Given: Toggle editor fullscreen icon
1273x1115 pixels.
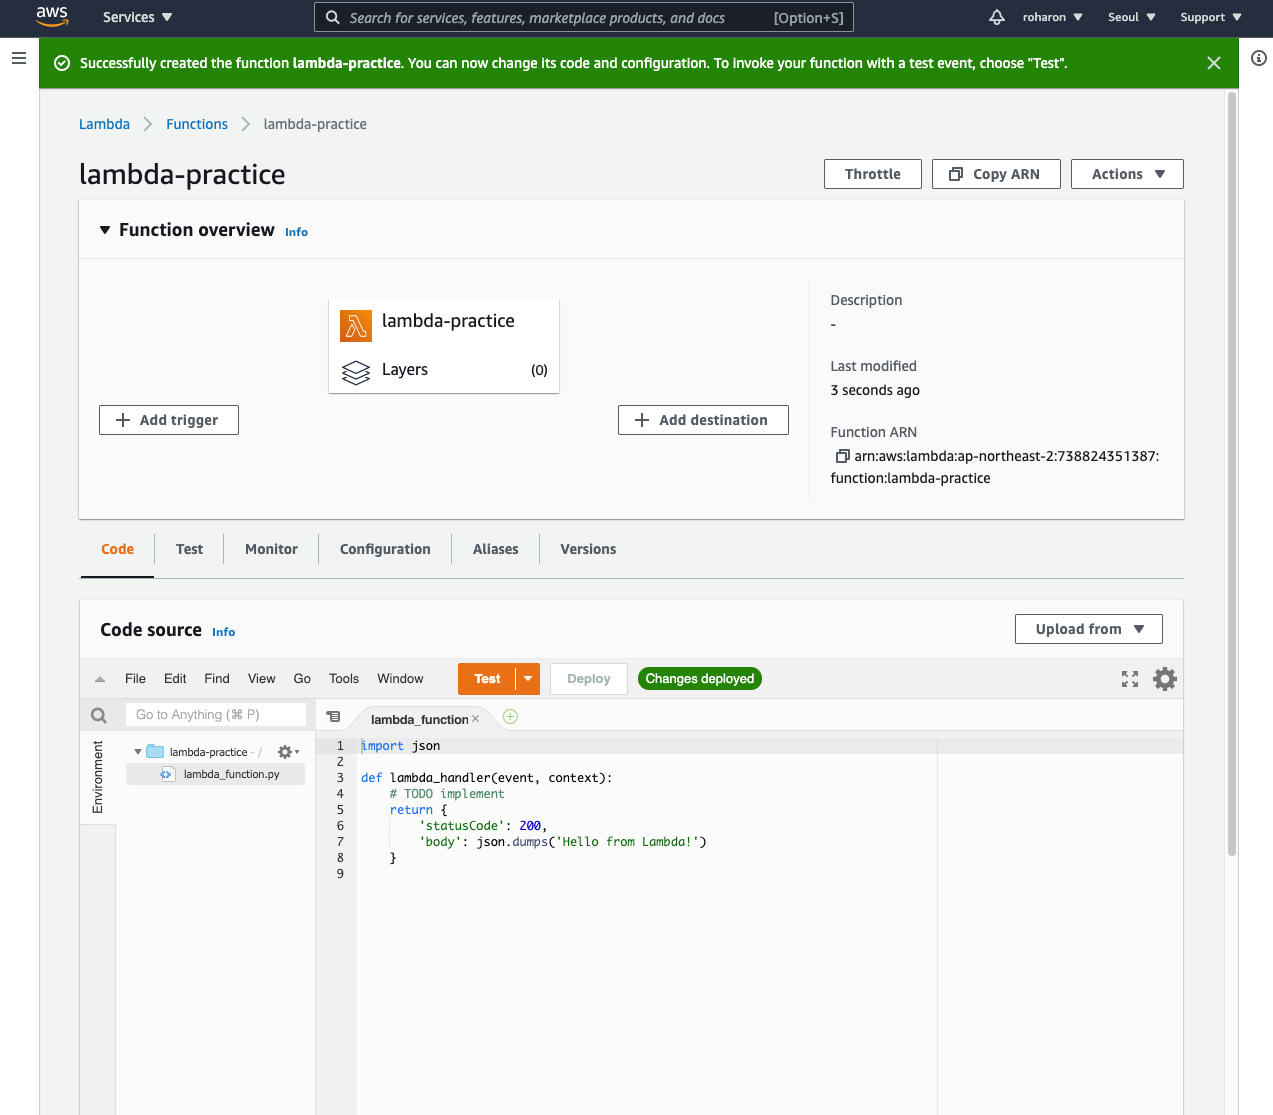Looking at the screenshot, I should 1130,679.
